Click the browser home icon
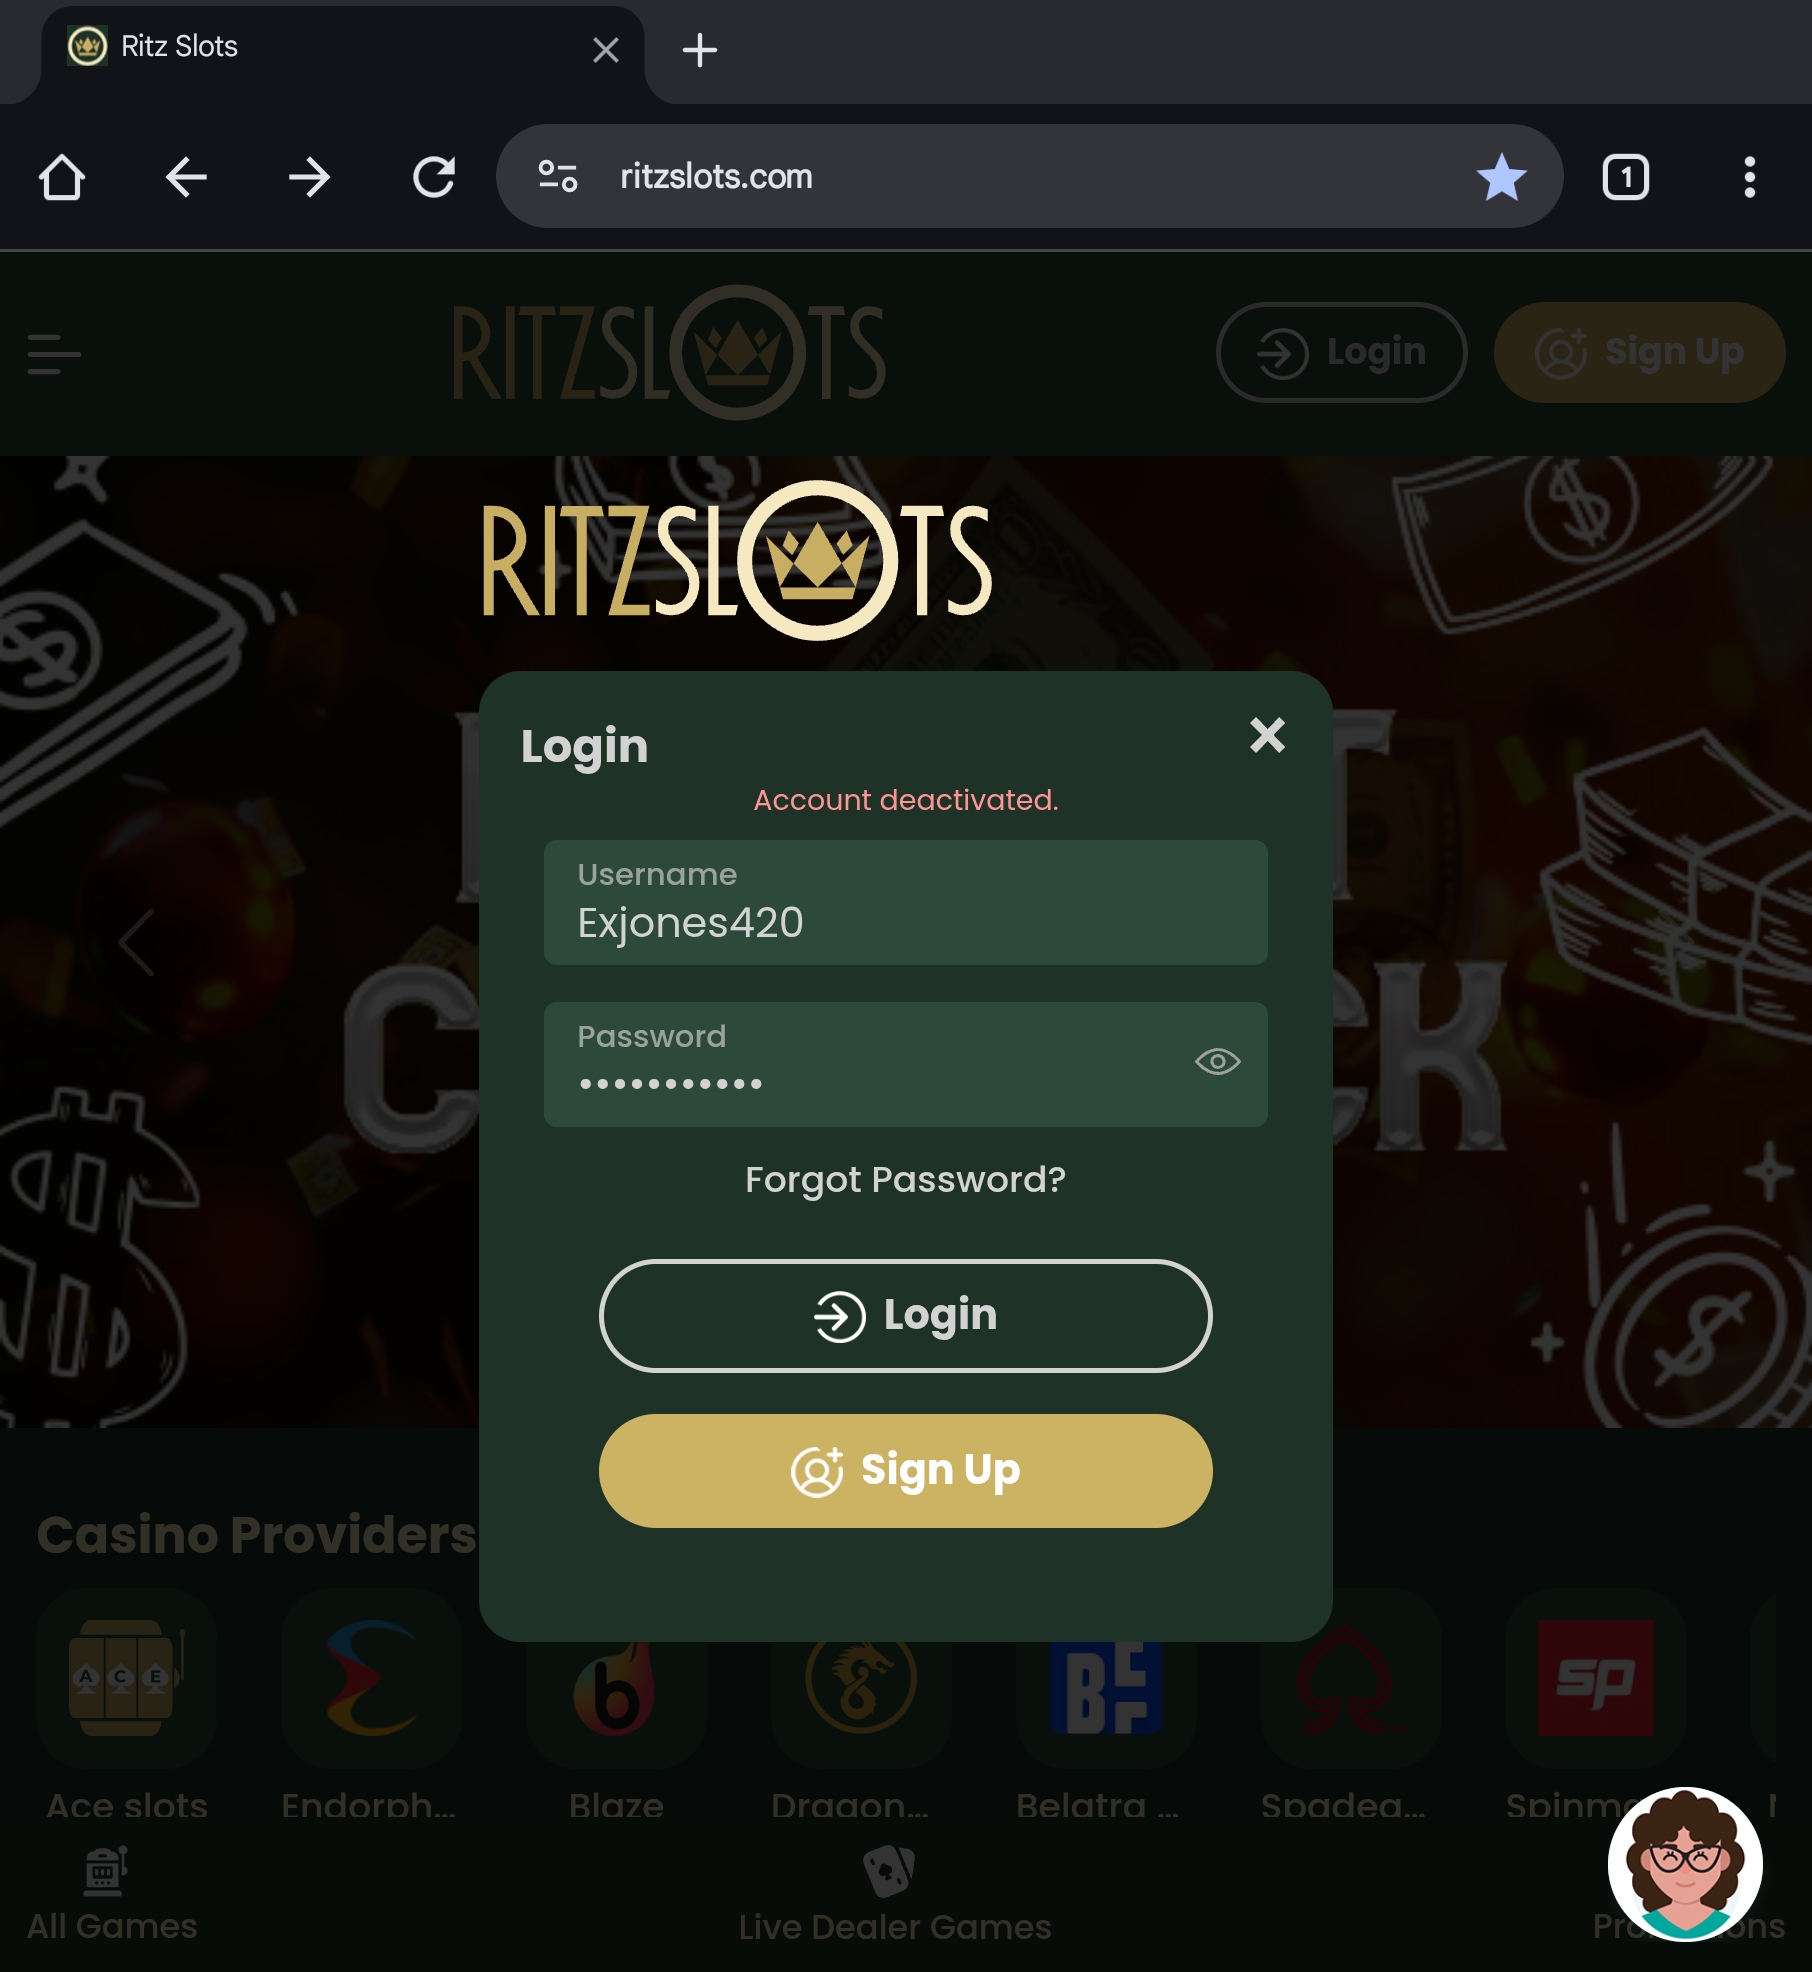Image resolution: width=1812 pixels, height=1972 pixels. 62,177
